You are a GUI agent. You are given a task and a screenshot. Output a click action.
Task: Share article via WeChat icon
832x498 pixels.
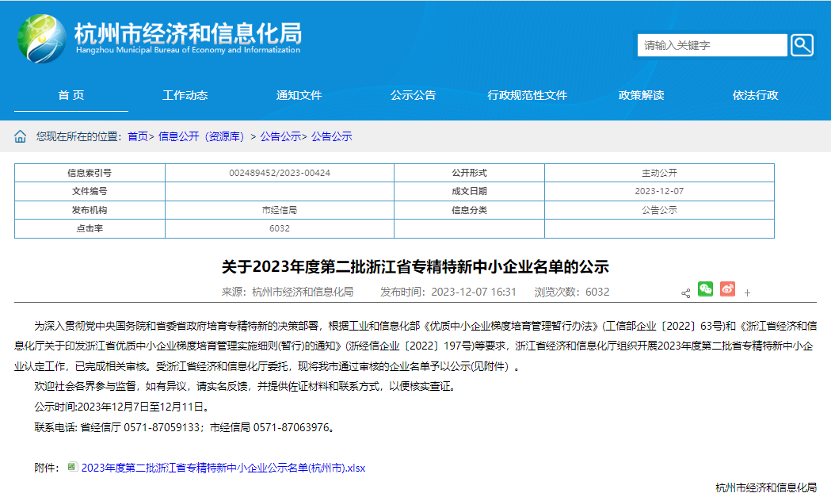click(x=705, y=289)
